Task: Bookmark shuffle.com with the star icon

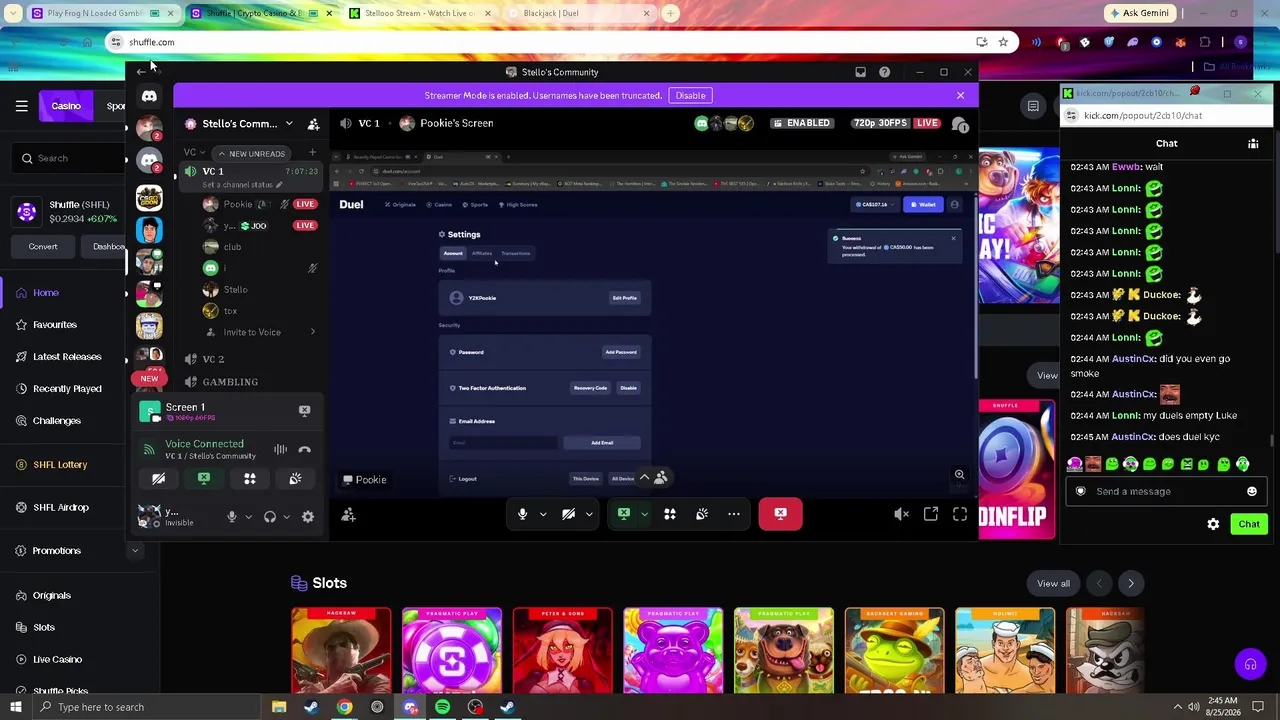Action: click(1003, 42)
